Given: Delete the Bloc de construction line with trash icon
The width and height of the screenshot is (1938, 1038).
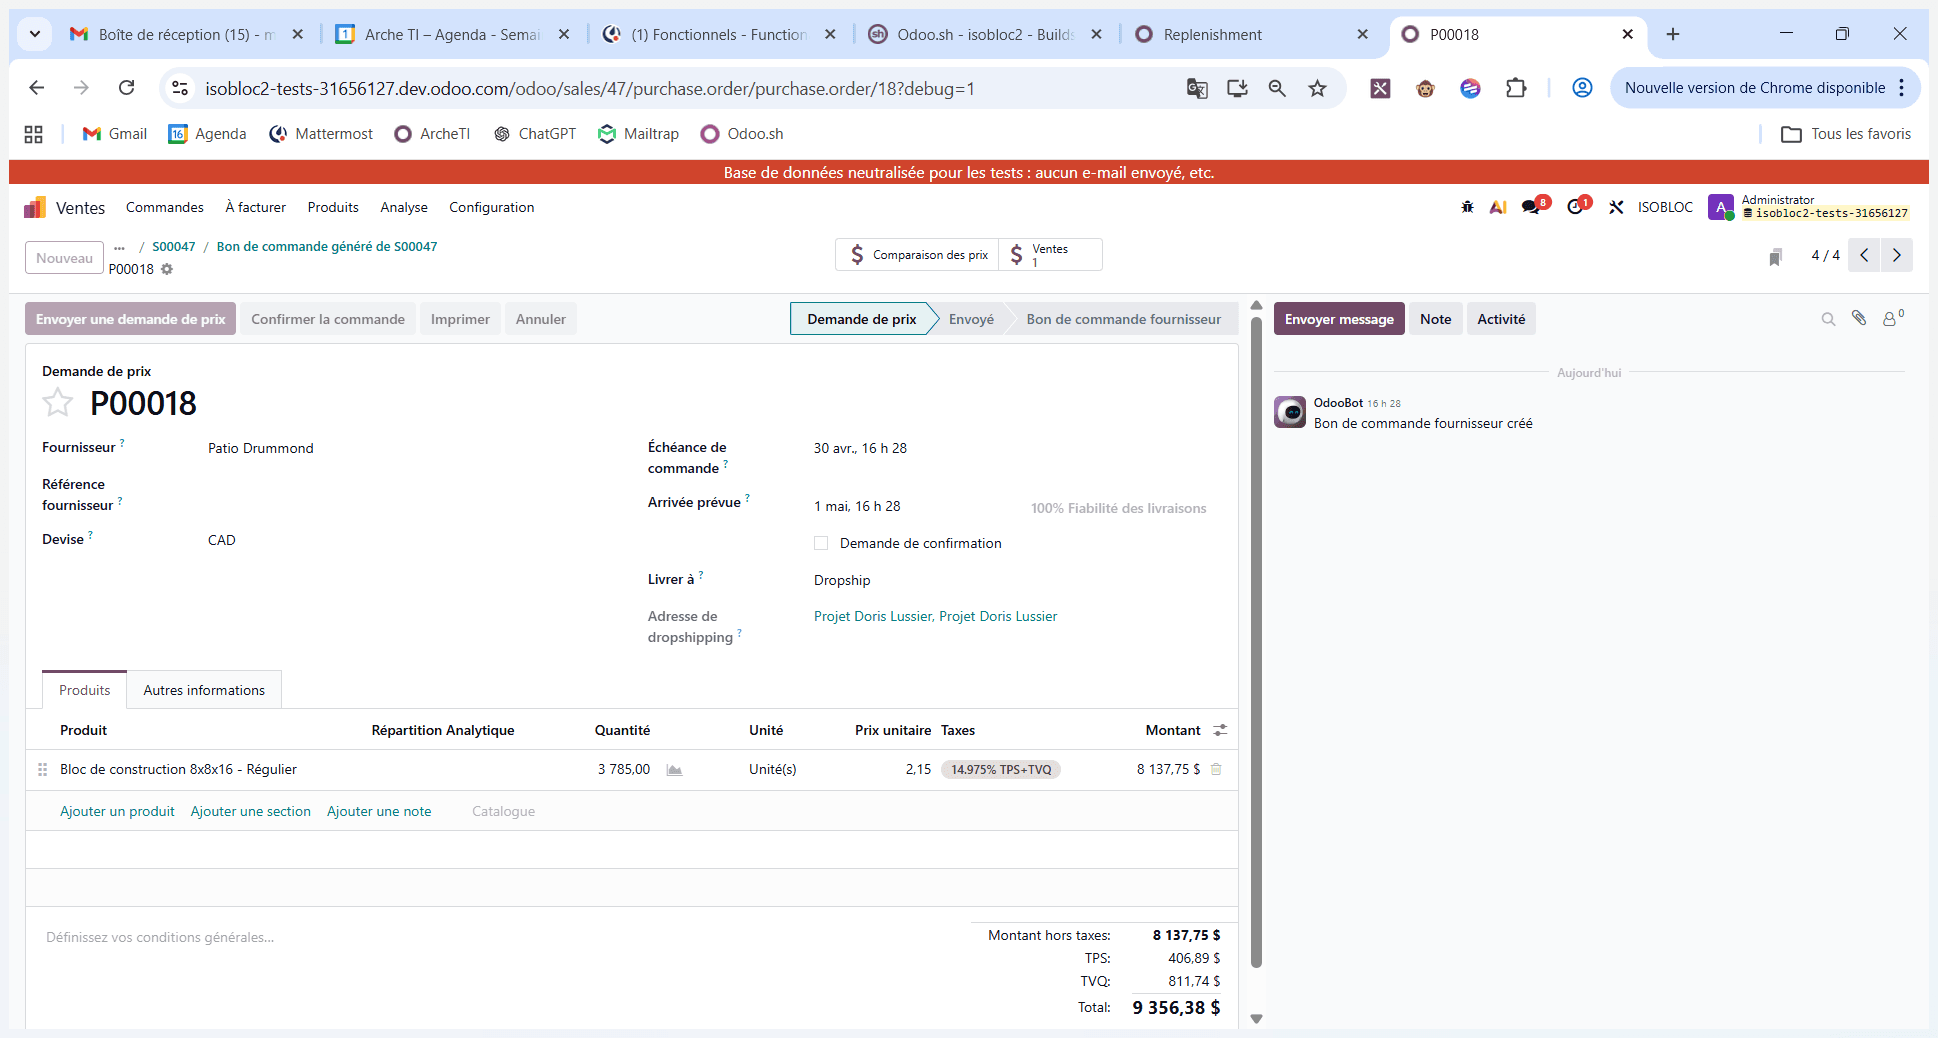Looking at the screenshot, I should [1216, 769].
